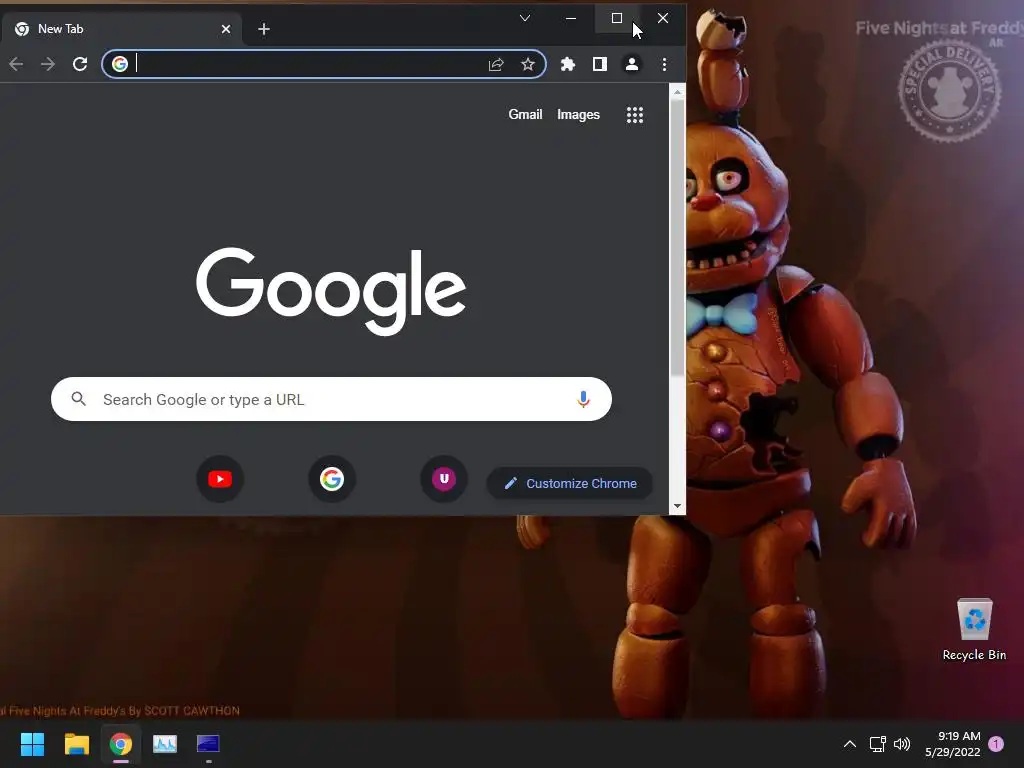
Task: Click the scrollbar down arrow in Chrome
Action: (677, 506)
